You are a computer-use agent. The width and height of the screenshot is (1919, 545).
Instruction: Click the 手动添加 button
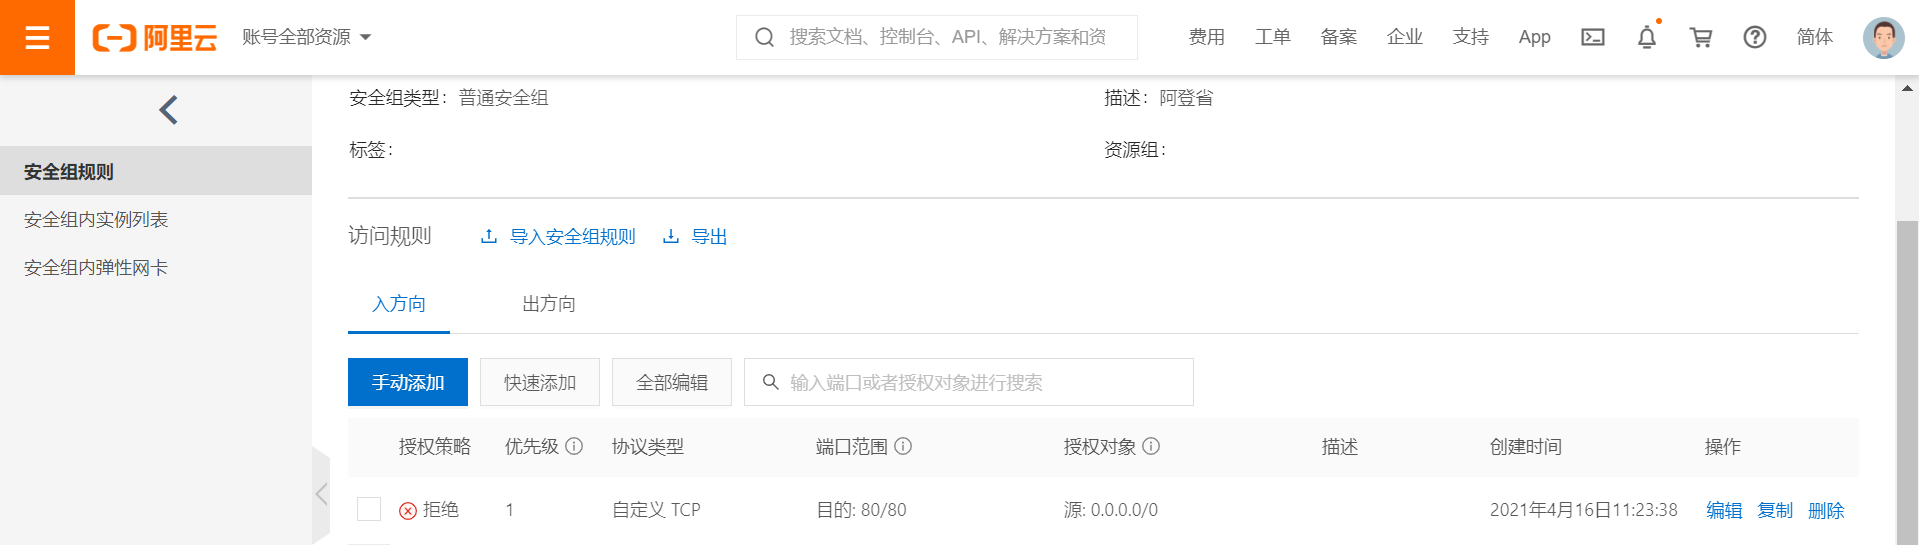tap(407, 382)
